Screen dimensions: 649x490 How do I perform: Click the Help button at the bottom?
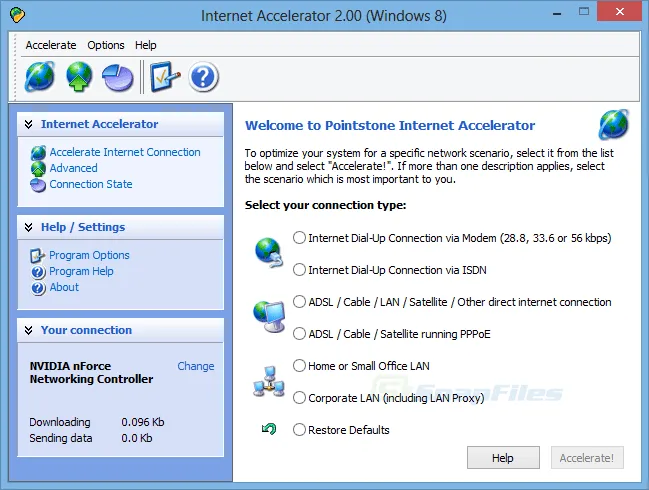(503, 458)
